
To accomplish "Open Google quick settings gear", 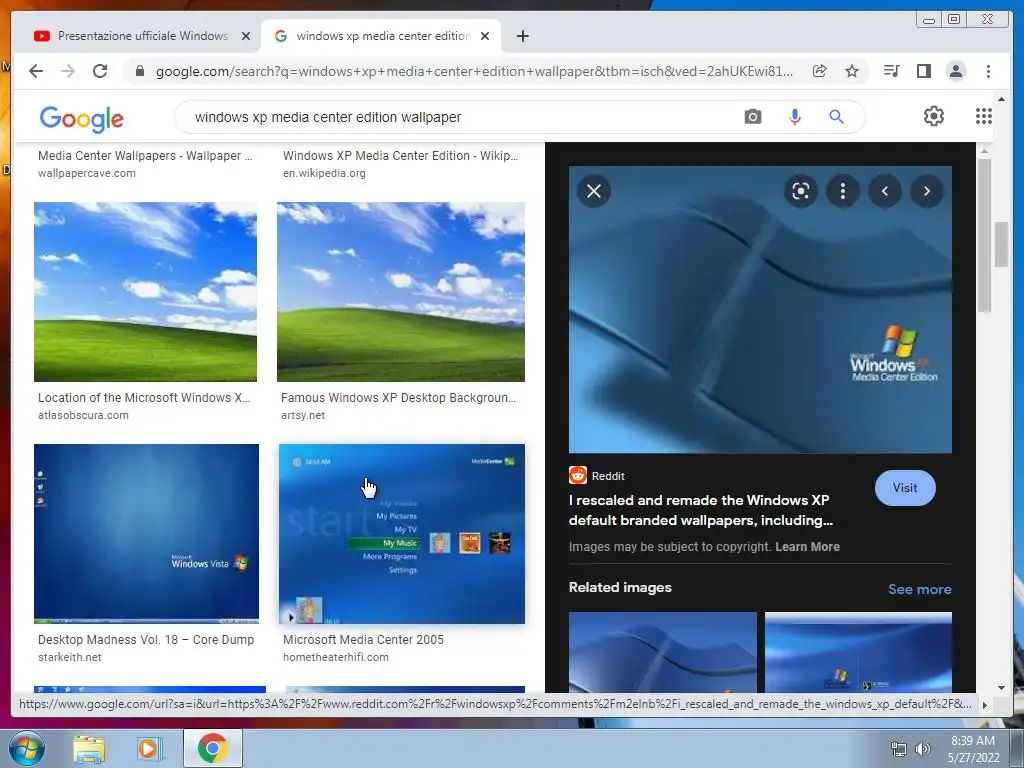I will click(x=934, y=116).
